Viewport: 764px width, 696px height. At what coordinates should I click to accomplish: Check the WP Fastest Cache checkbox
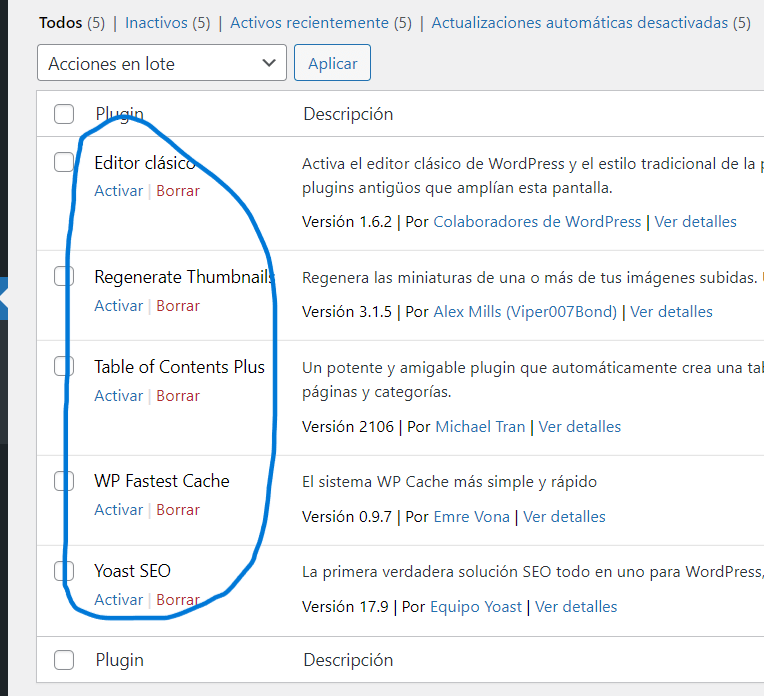pyautogui.click(x=64, y=481)
